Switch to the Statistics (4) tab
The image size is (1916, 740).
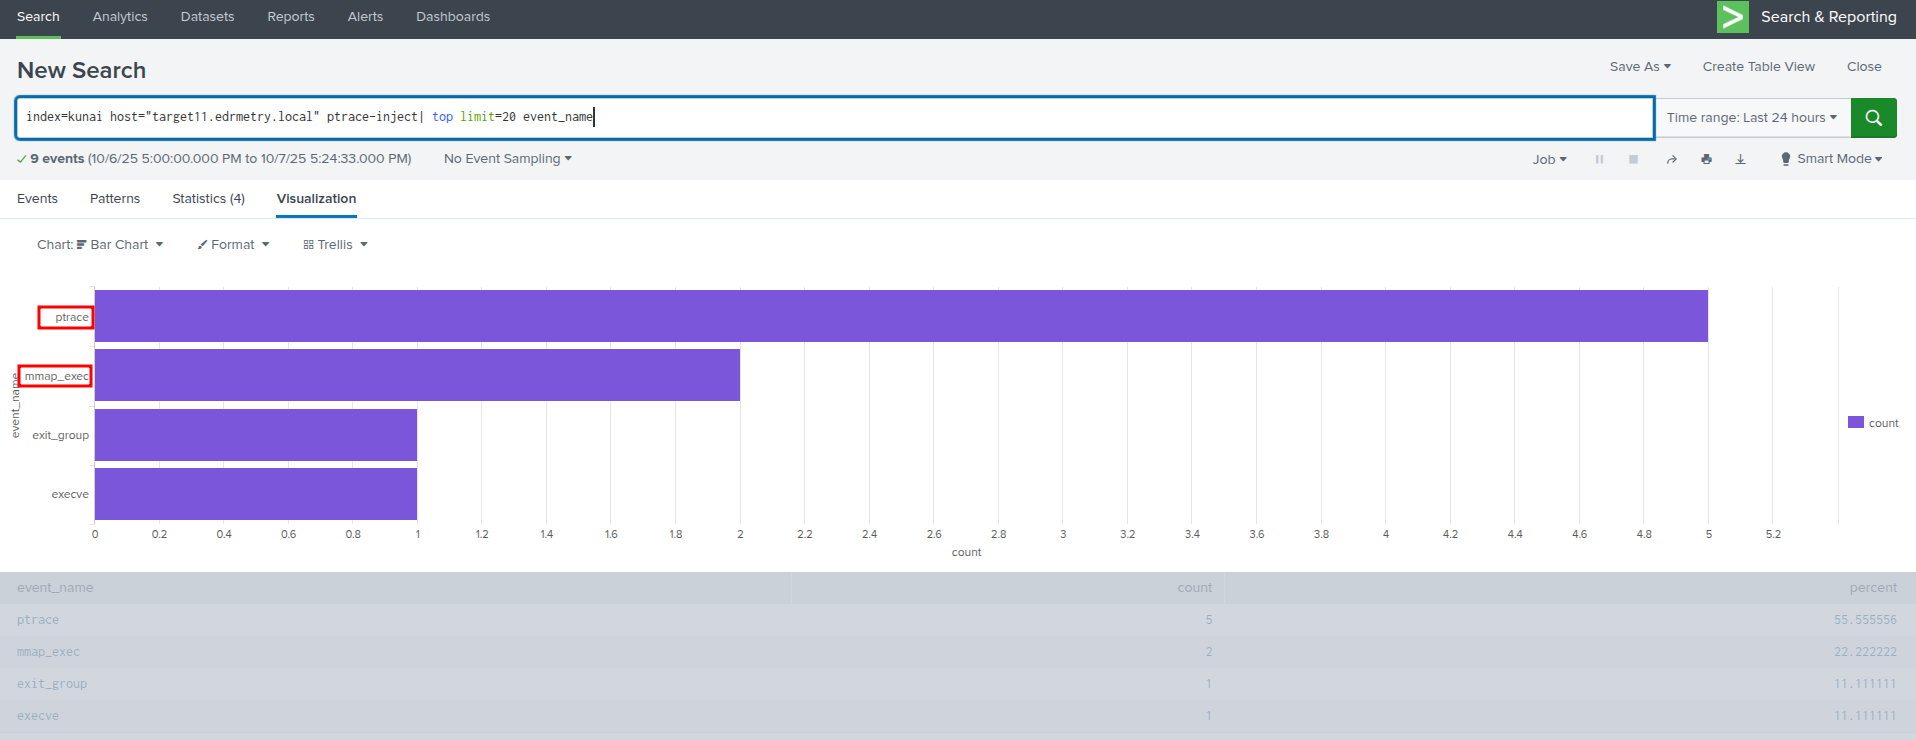(208, 199)
